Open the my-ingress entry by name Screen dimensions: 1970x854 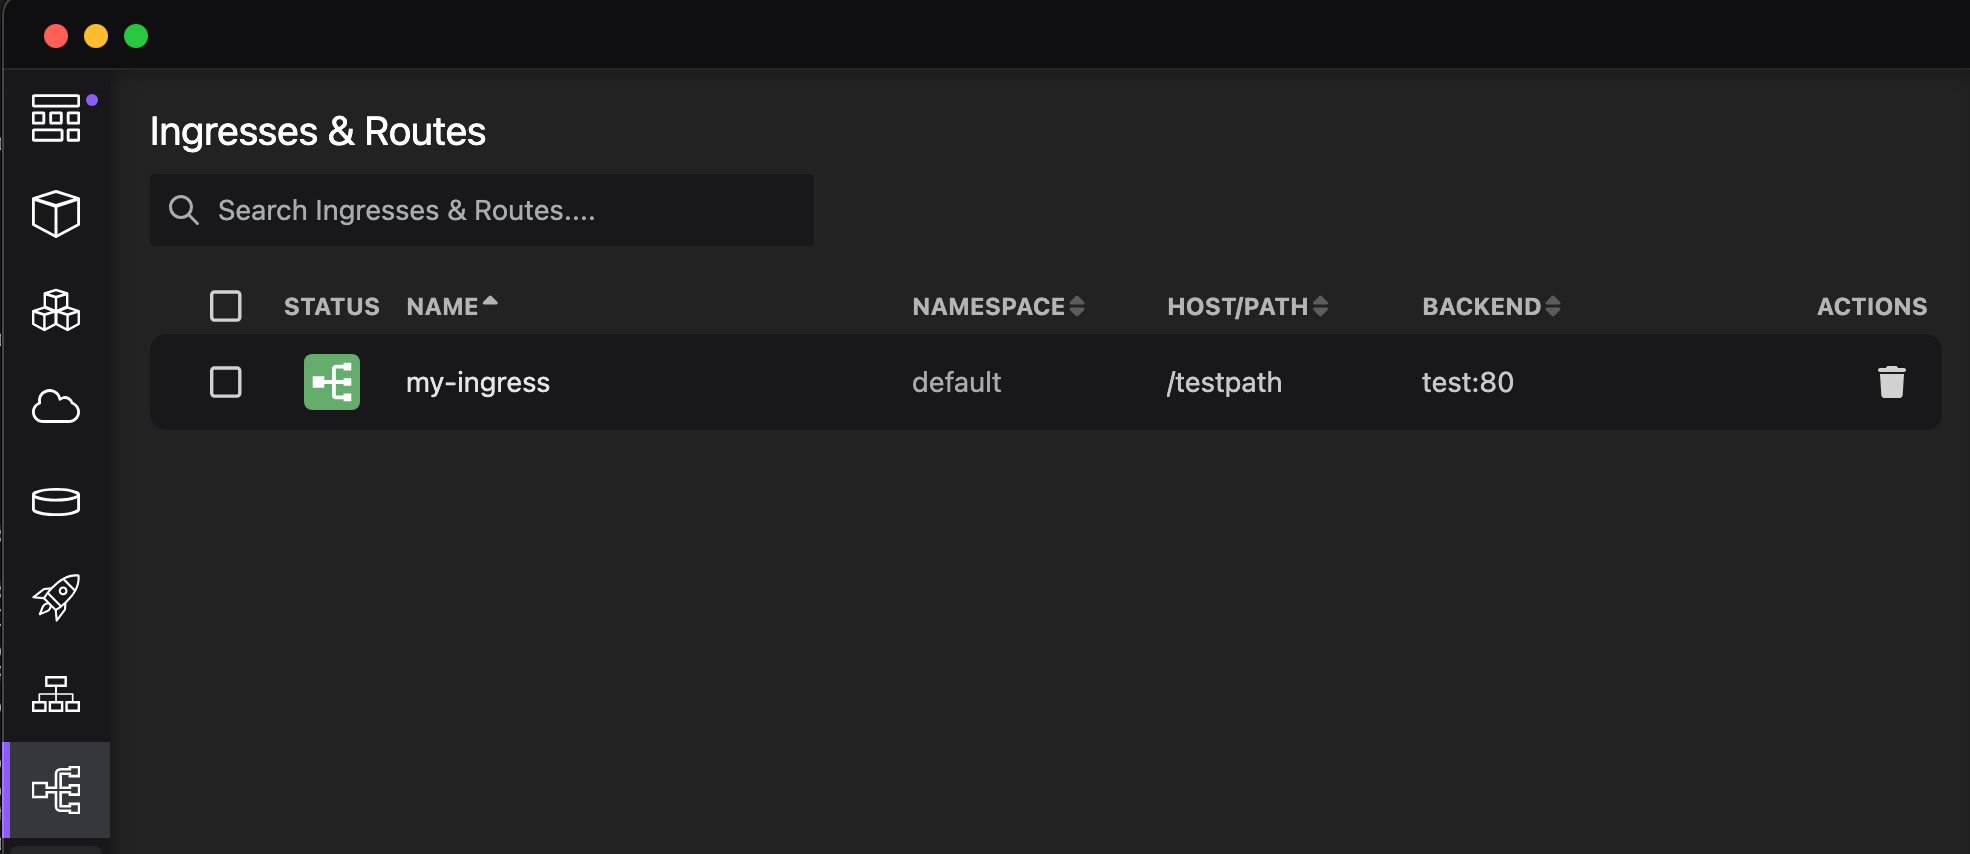coord(478,382)
